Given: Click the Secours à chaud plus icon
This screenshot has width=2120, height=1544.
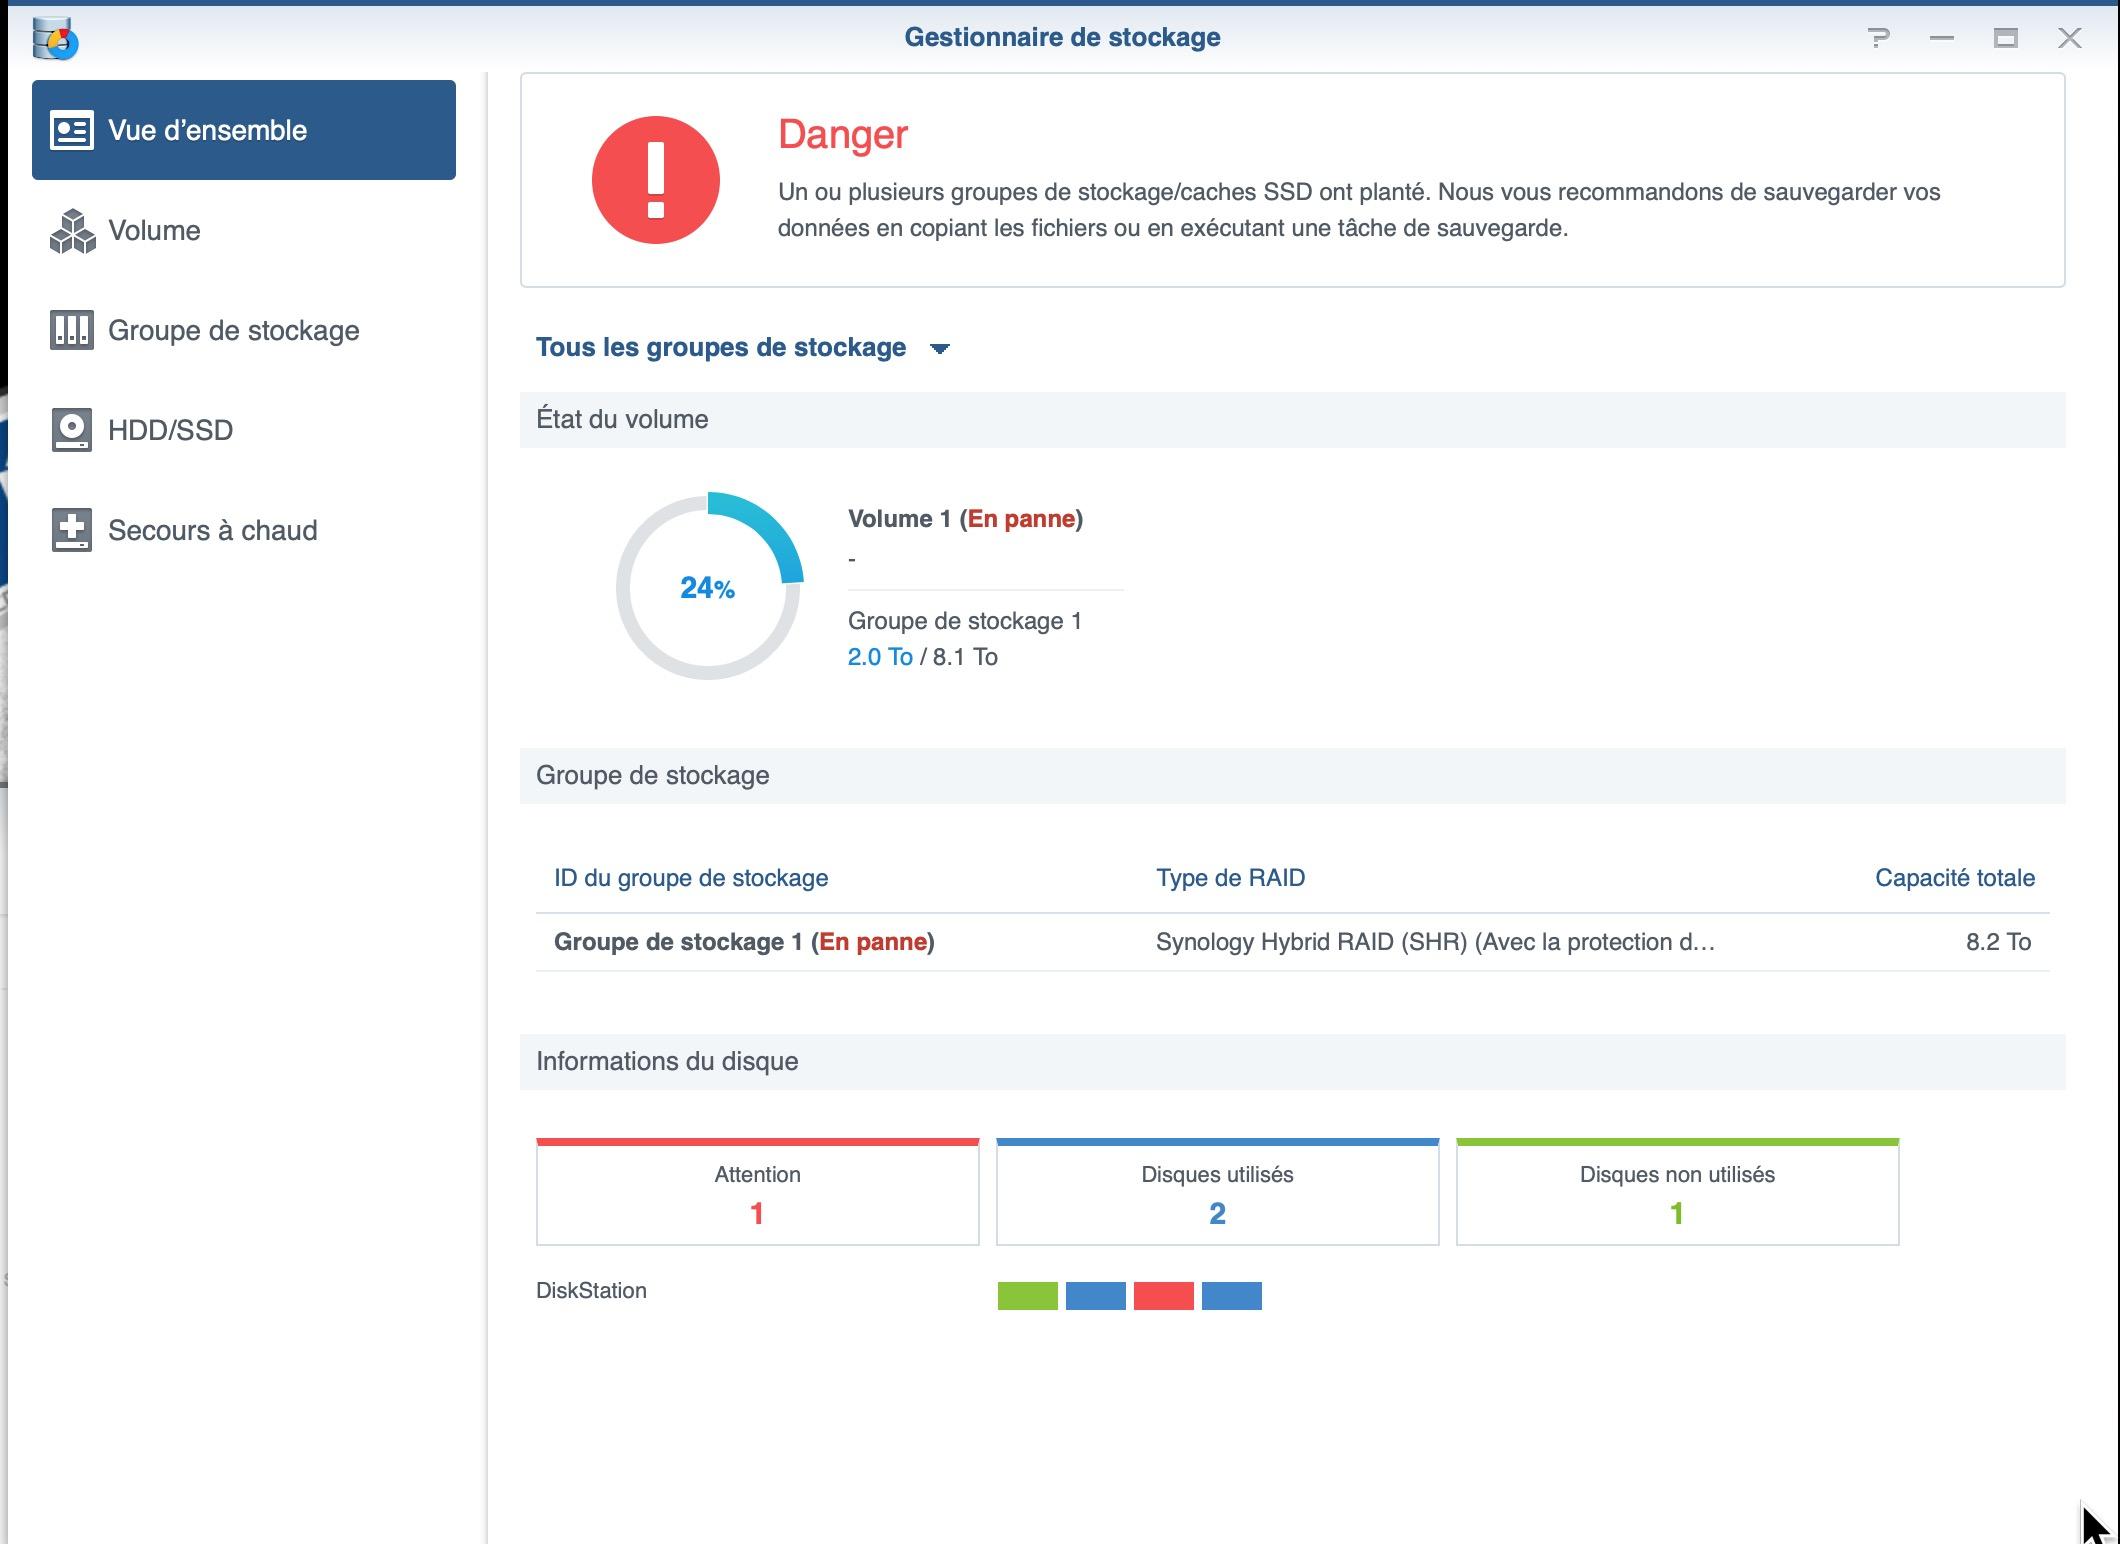Looking at the screenshot, I should click(x=72, y=530).
